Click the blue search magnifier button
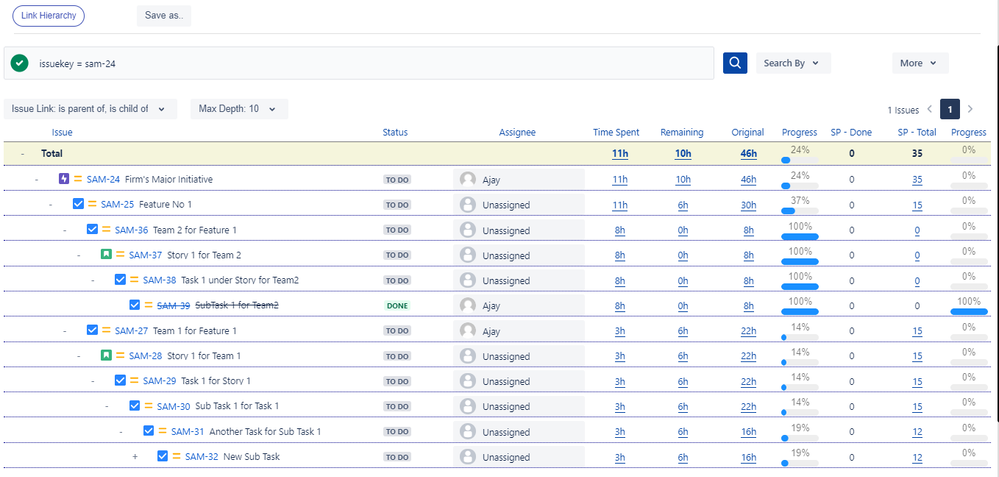Screen dimensions: 999x477 click(x=735, y=63)
